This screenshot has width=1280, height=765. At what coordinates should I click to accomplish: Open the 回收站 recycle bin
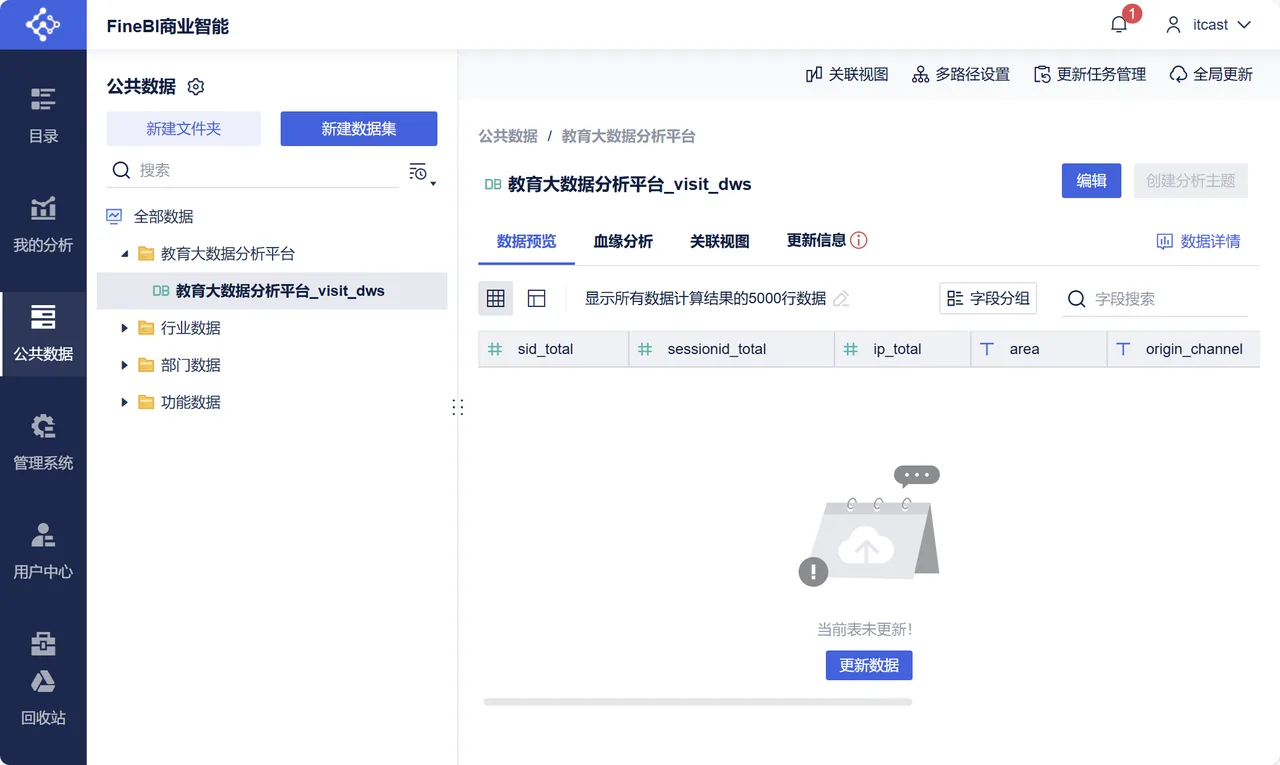43,698
